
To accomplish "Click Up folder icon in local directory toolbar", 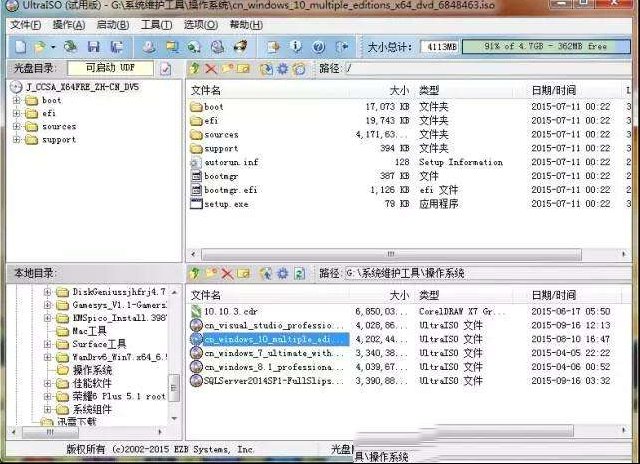I will [195, 273].
